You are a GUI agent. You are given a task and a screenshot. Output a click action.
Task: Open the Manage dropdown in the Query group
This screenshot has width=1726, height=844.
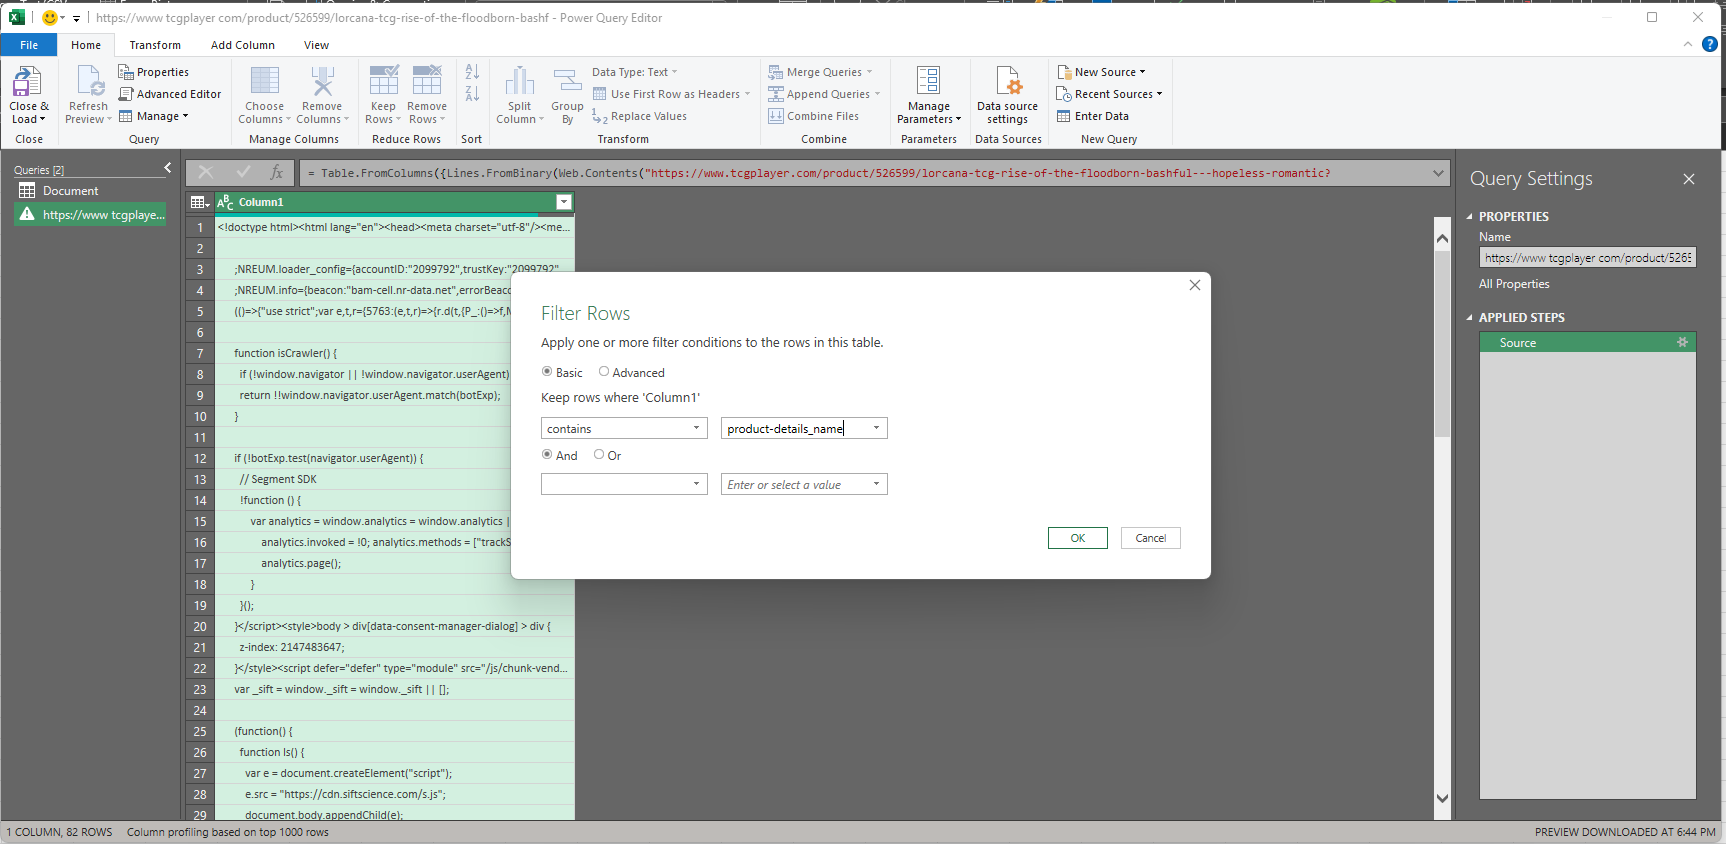tap(154, 116)
